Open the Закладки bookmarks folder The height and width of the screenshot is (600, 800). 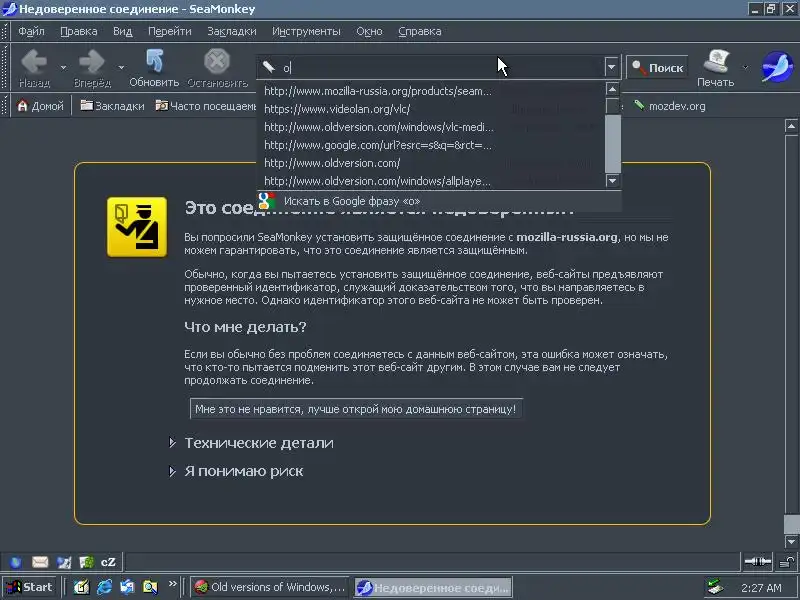113,106
